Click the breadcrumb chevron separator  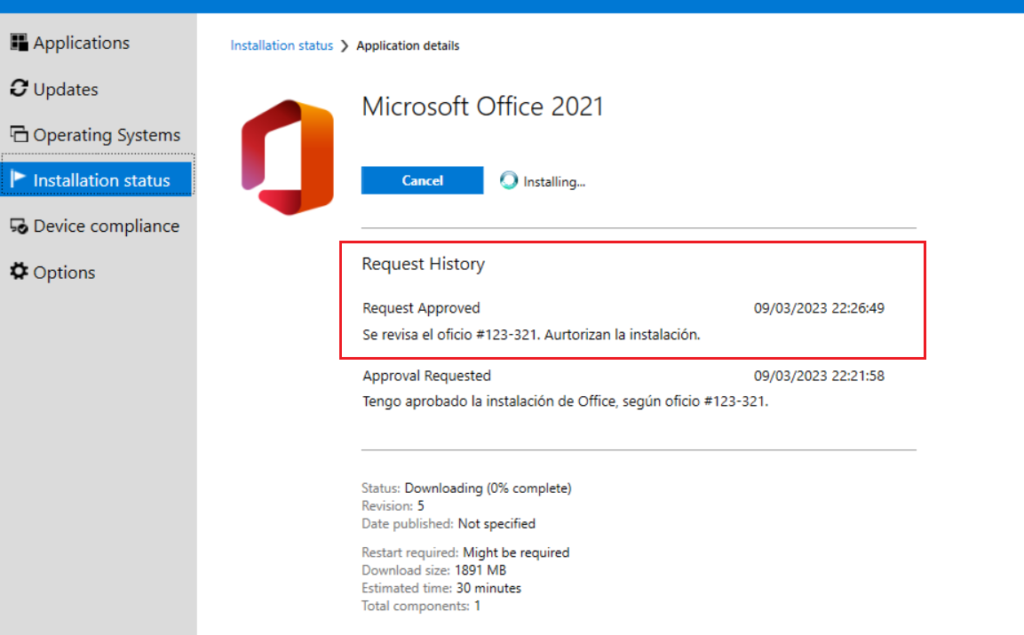click(x=345, y=46)
